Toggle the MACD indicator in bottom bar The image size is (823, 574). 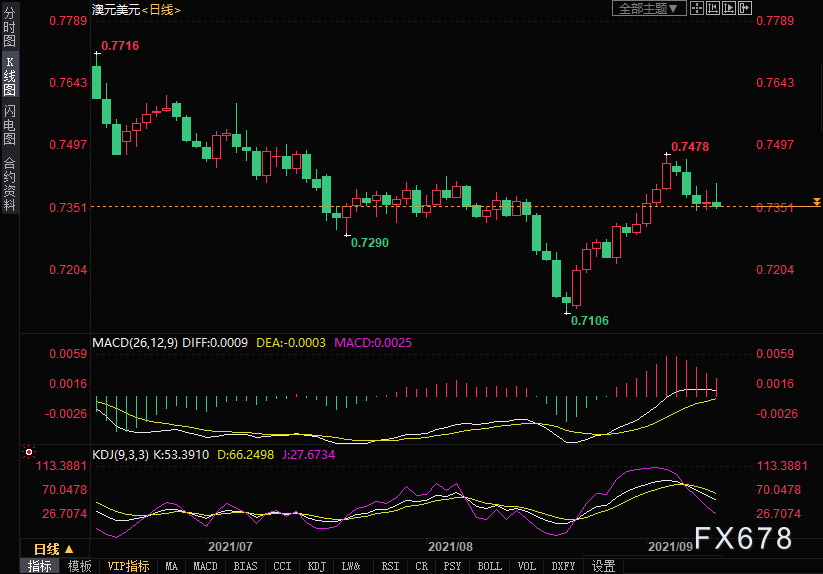click(205, 566)
